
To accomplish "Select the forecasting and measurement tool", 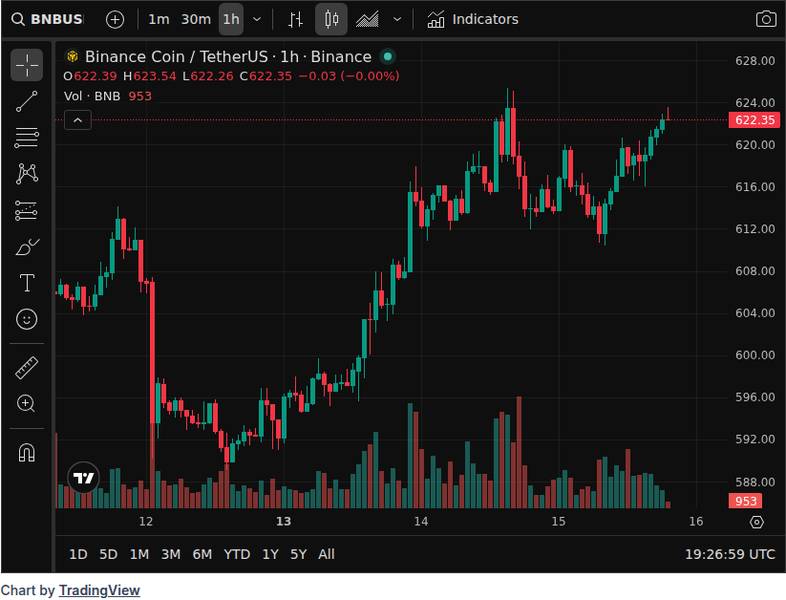I will click(27, 211).
